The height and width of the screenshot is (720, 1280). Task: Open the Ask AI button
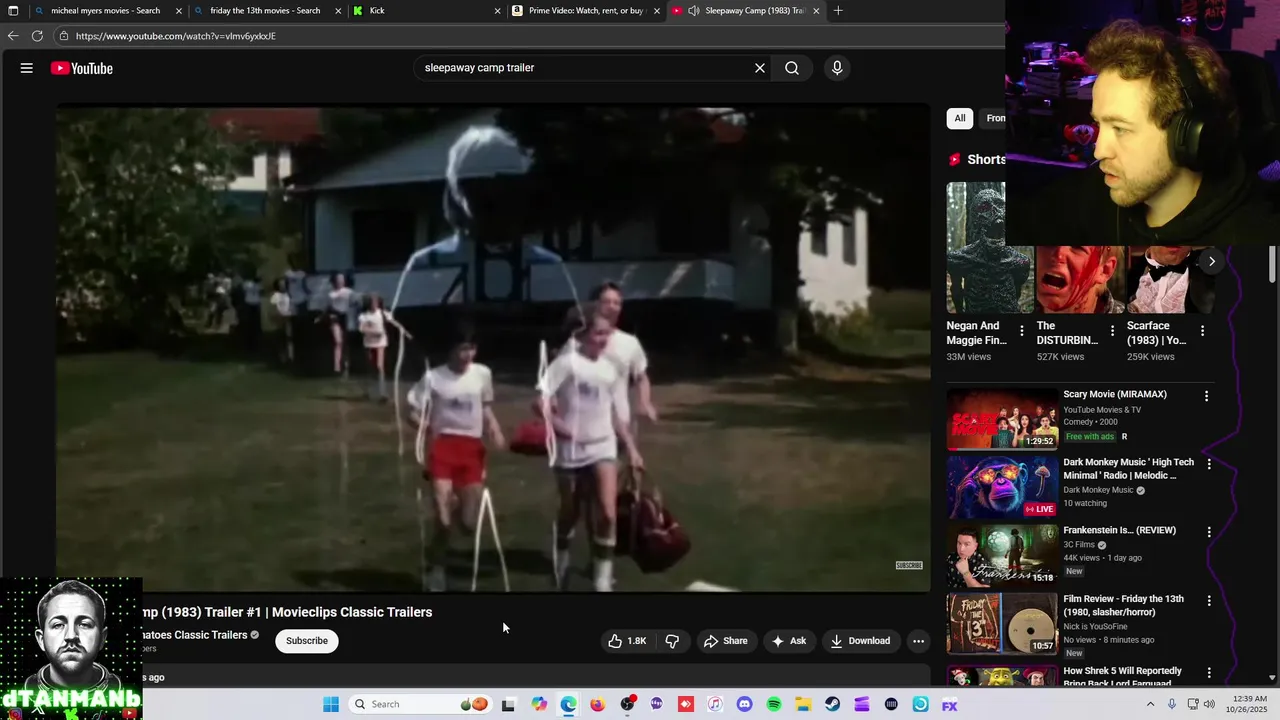coord(789,641)
